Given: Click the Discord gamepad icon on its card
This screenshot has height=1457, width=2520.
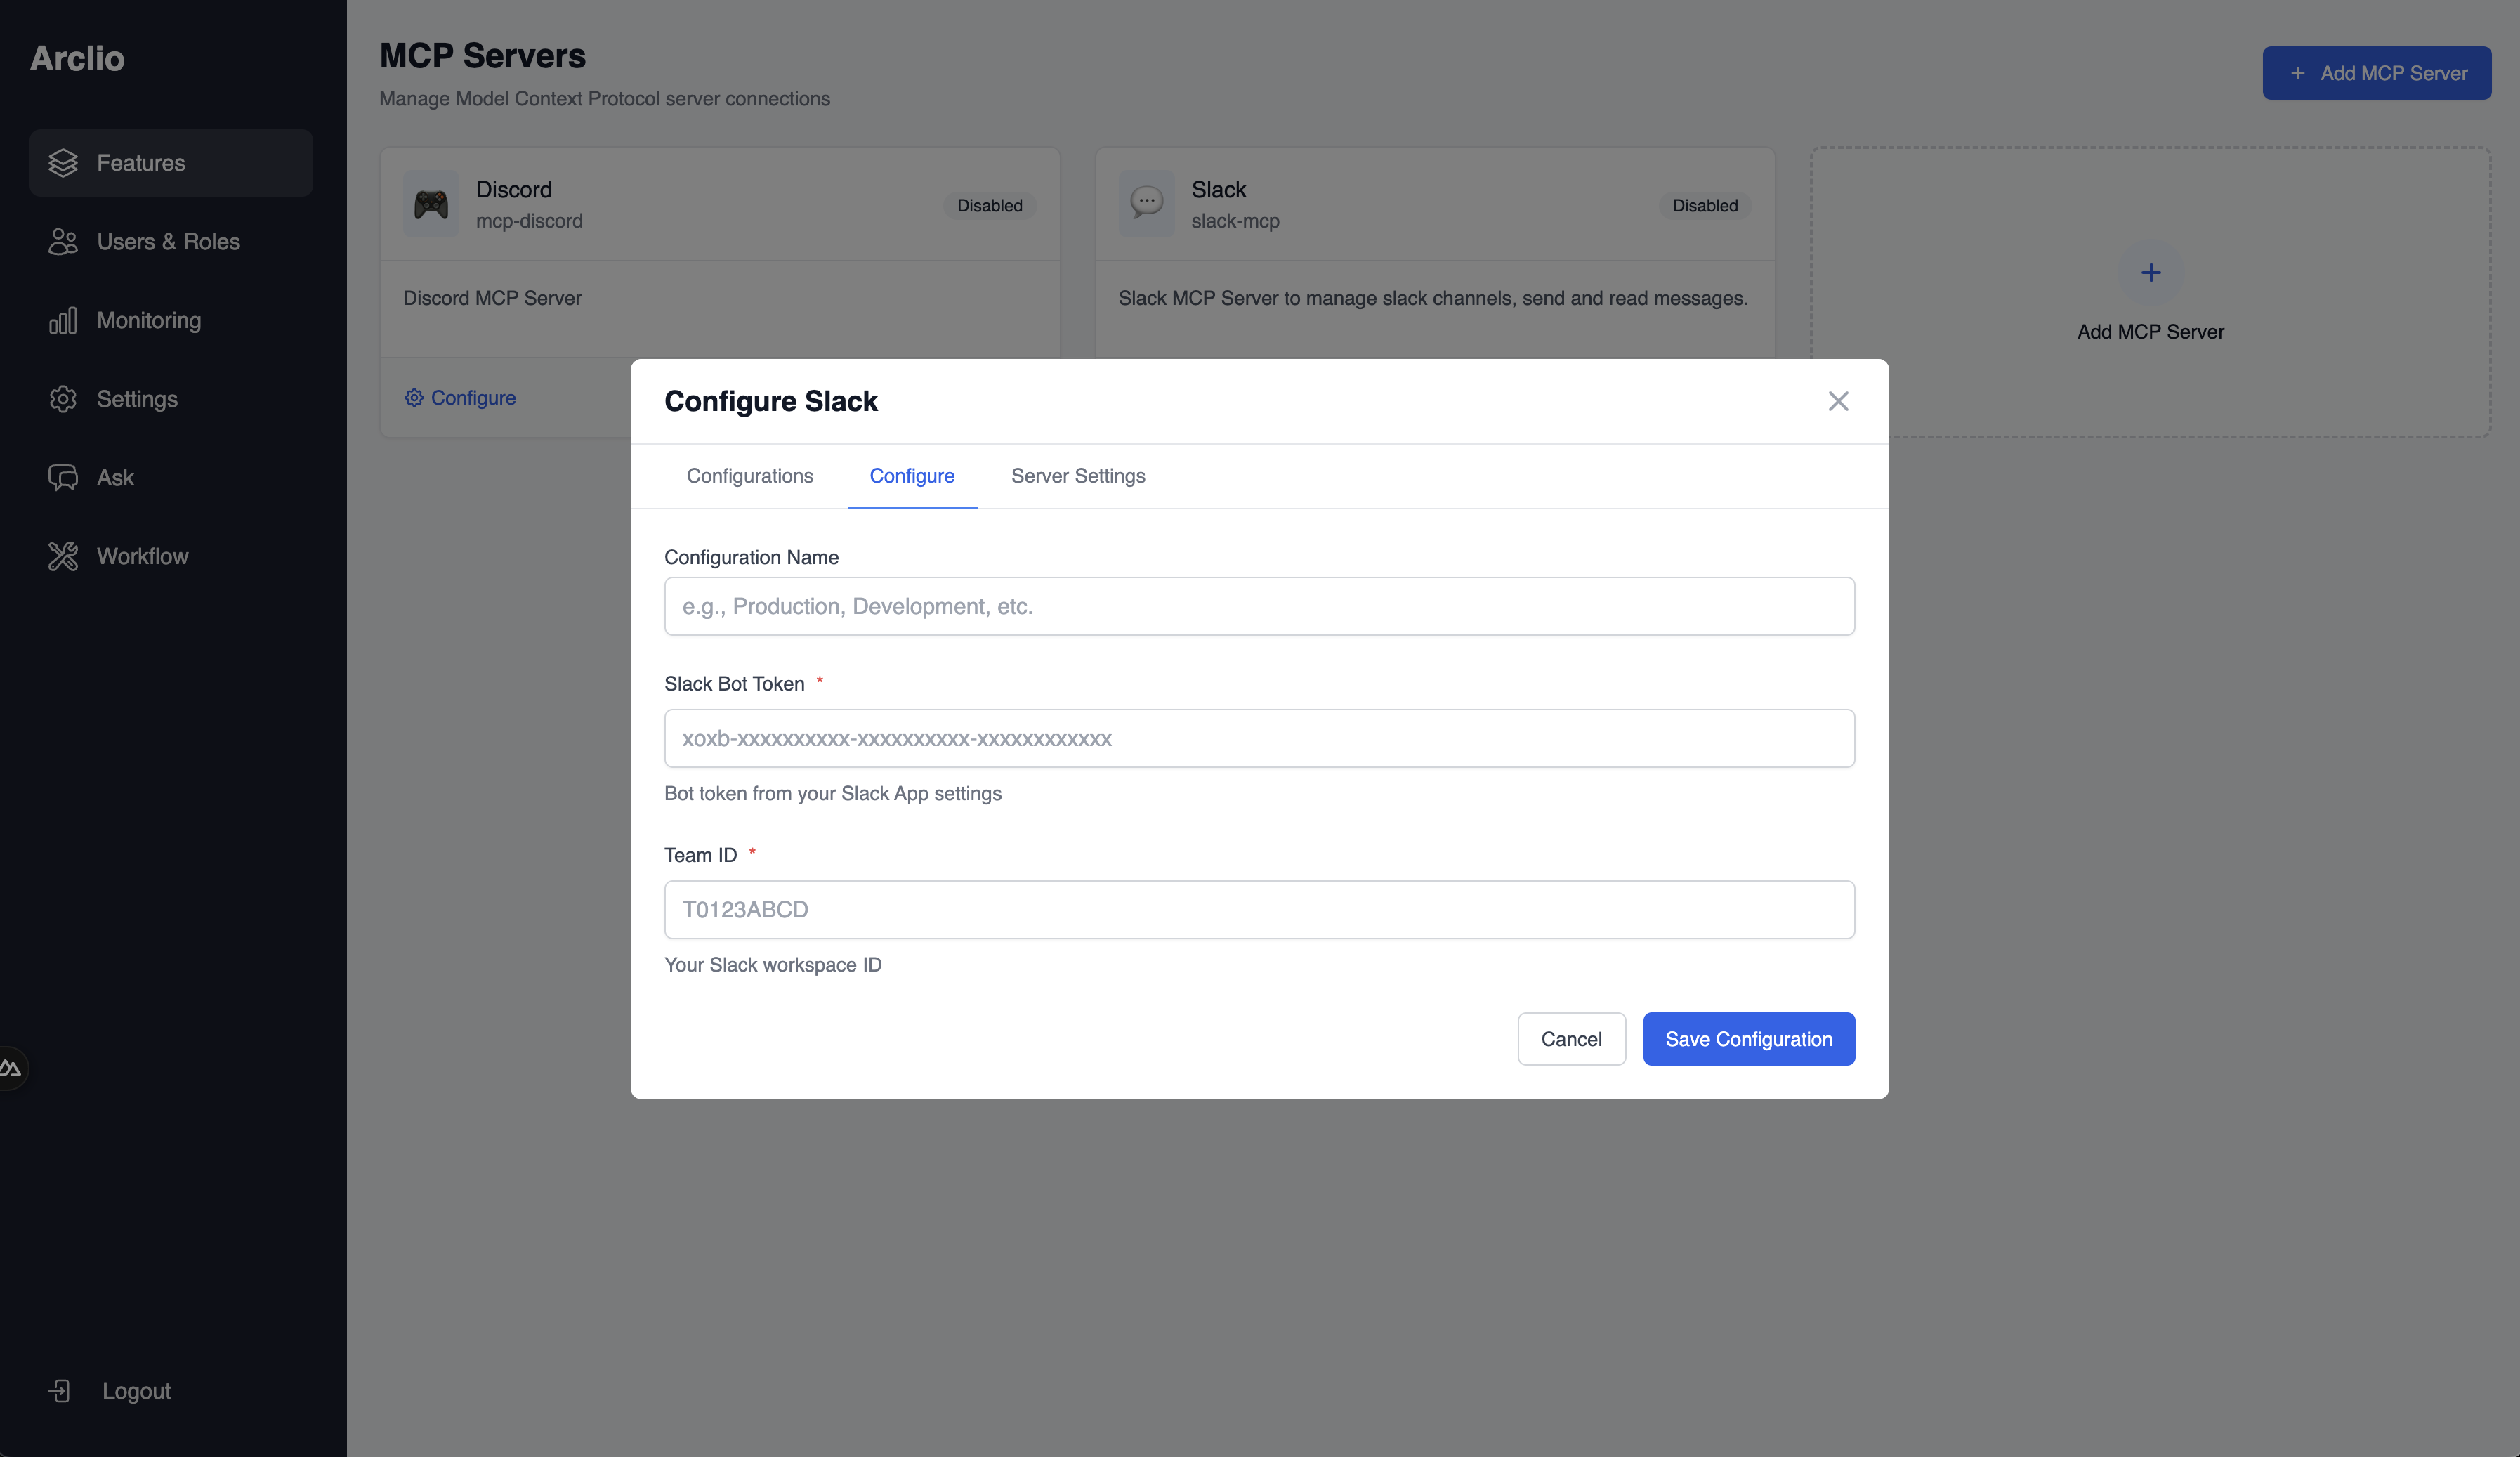Looking at the screenshot, I should tap(430, 204).
